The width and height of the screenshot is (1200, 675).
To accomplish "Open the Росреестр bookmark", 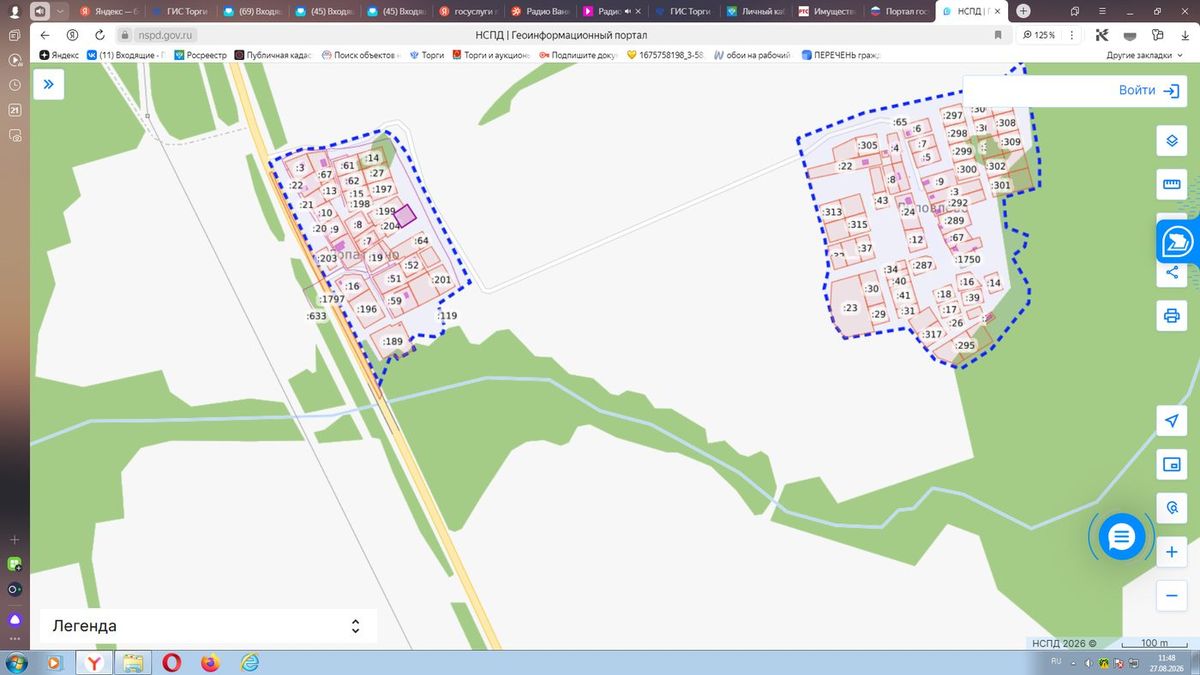I will pos(200,55).
